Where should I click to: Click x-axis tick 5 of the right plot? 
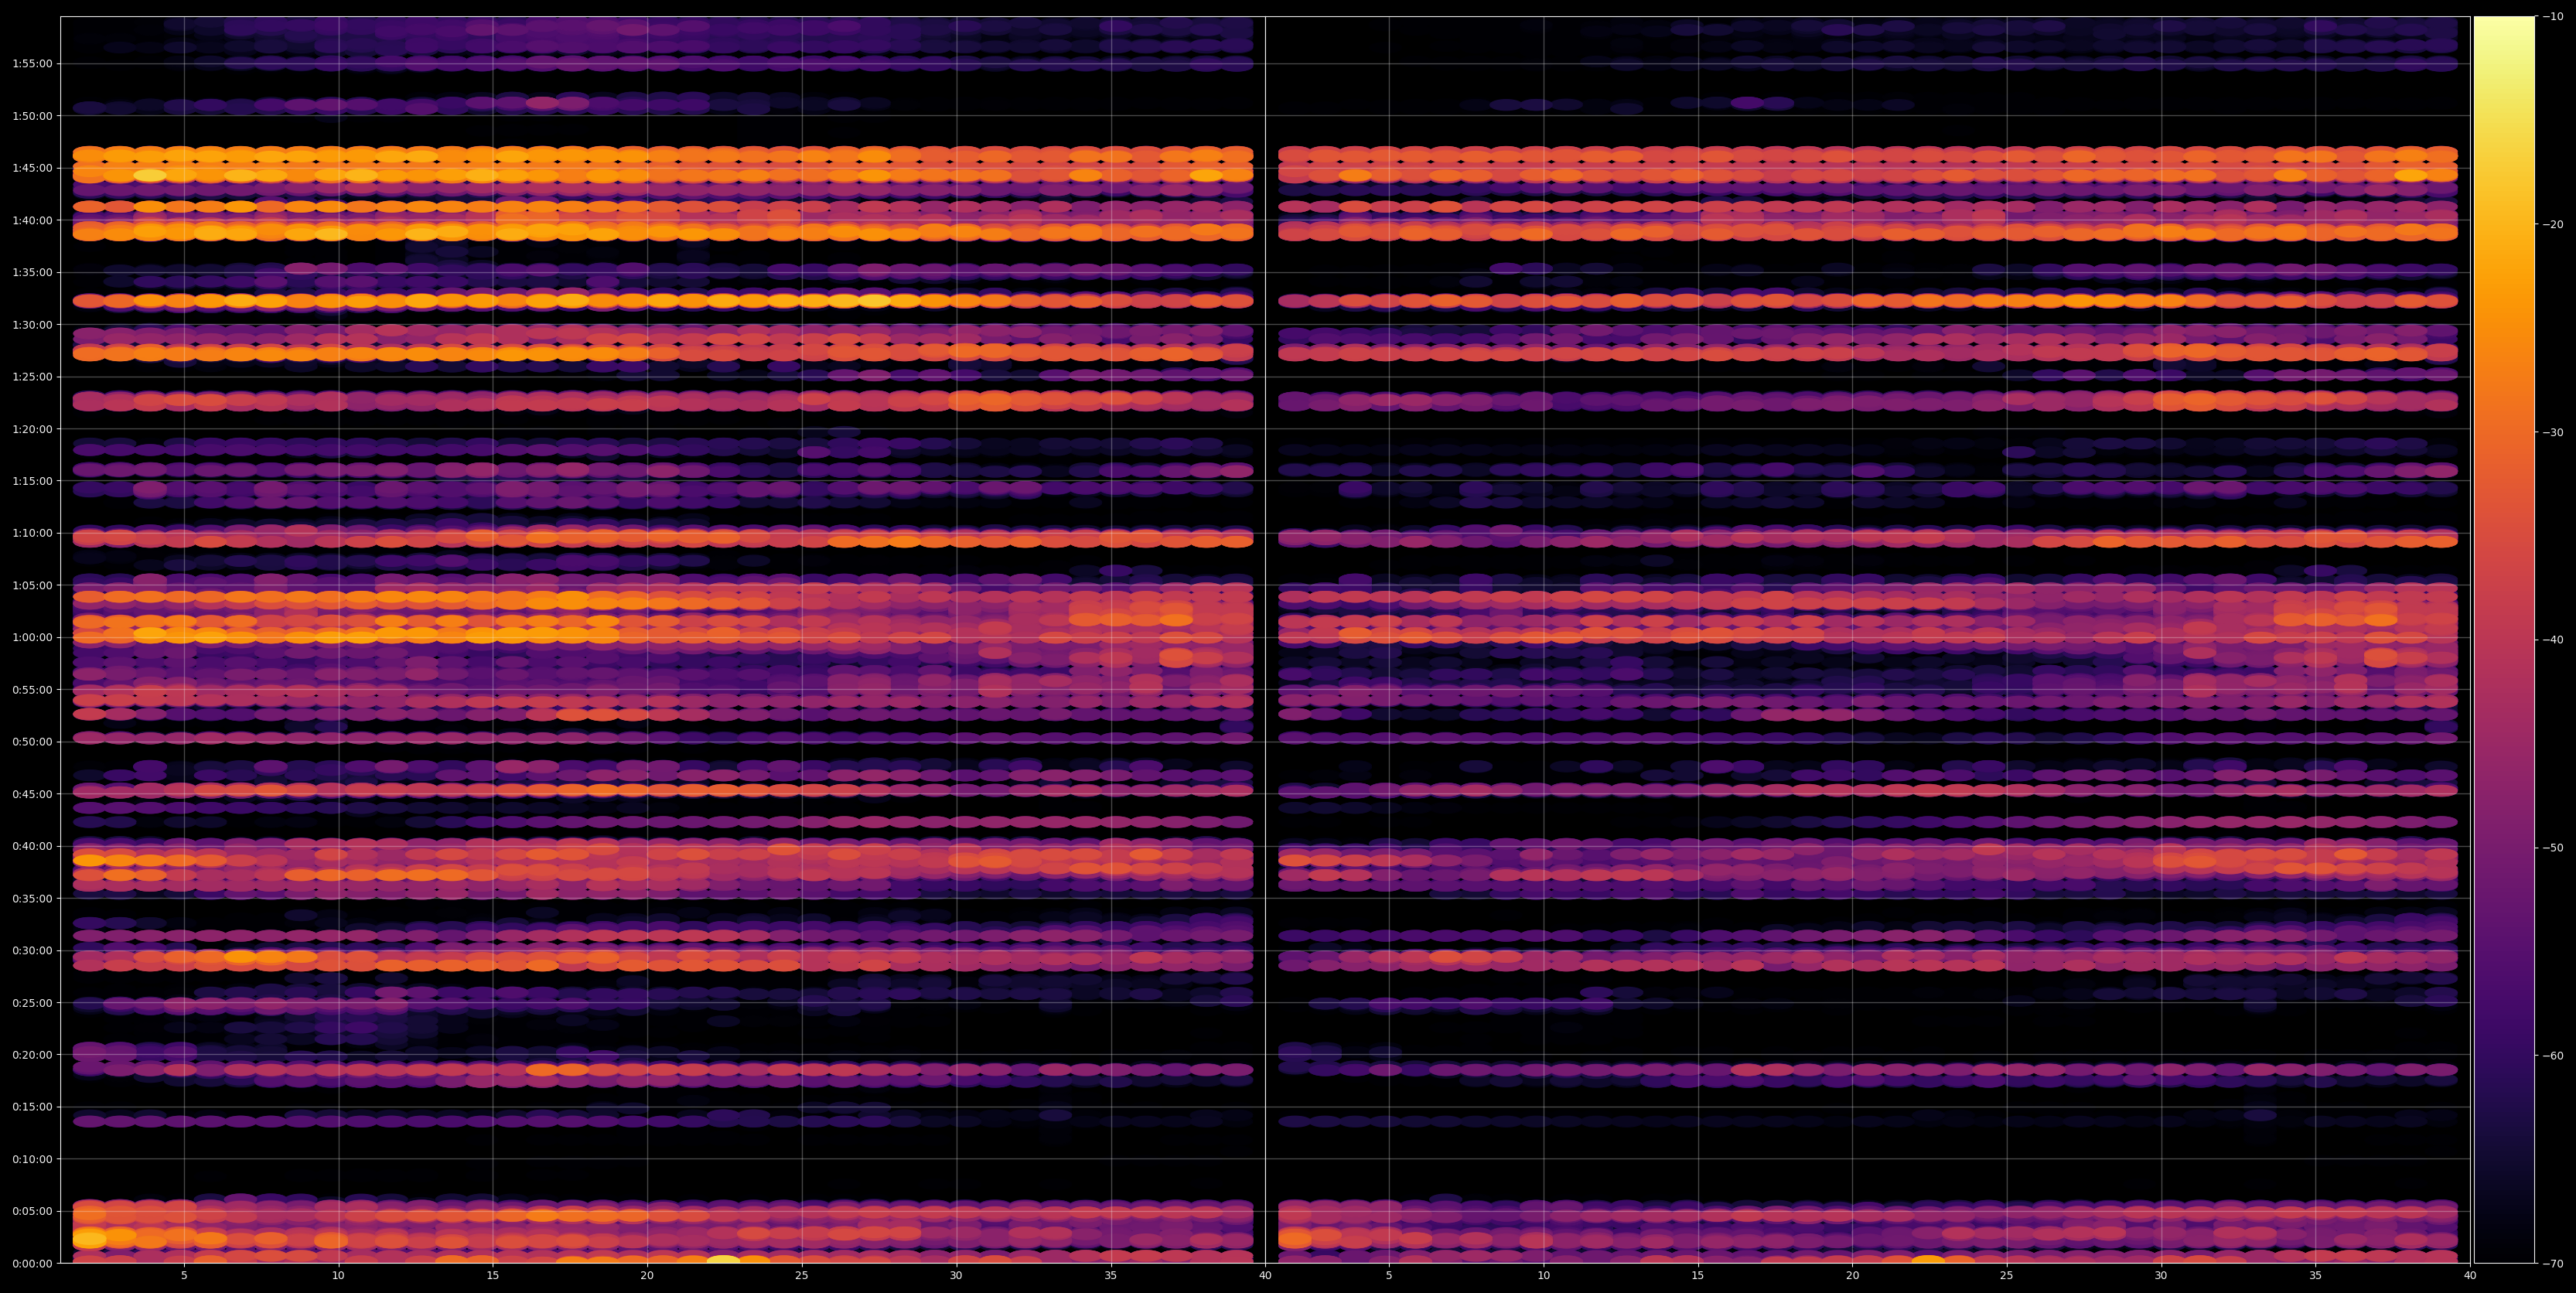coord(1389,1276)
